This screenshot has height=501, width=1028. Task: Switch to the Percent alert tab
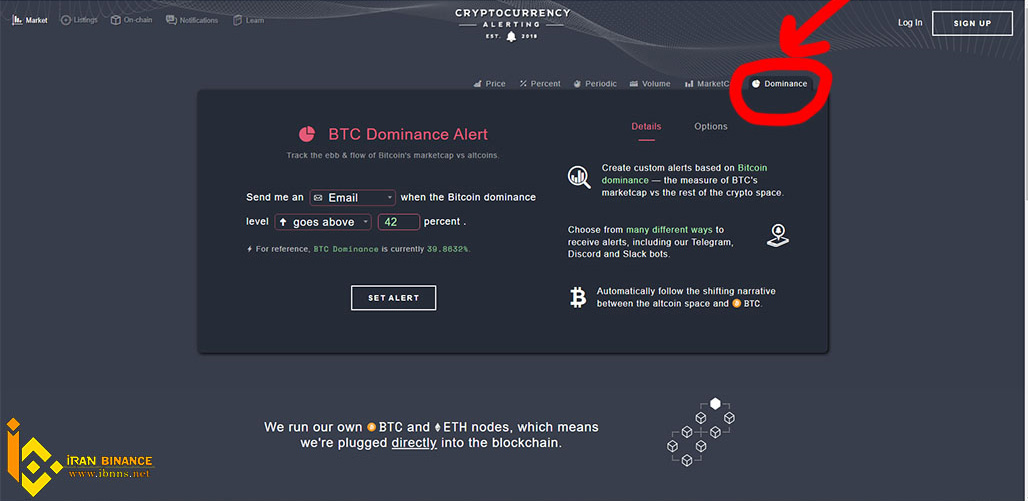click(540, 84)
